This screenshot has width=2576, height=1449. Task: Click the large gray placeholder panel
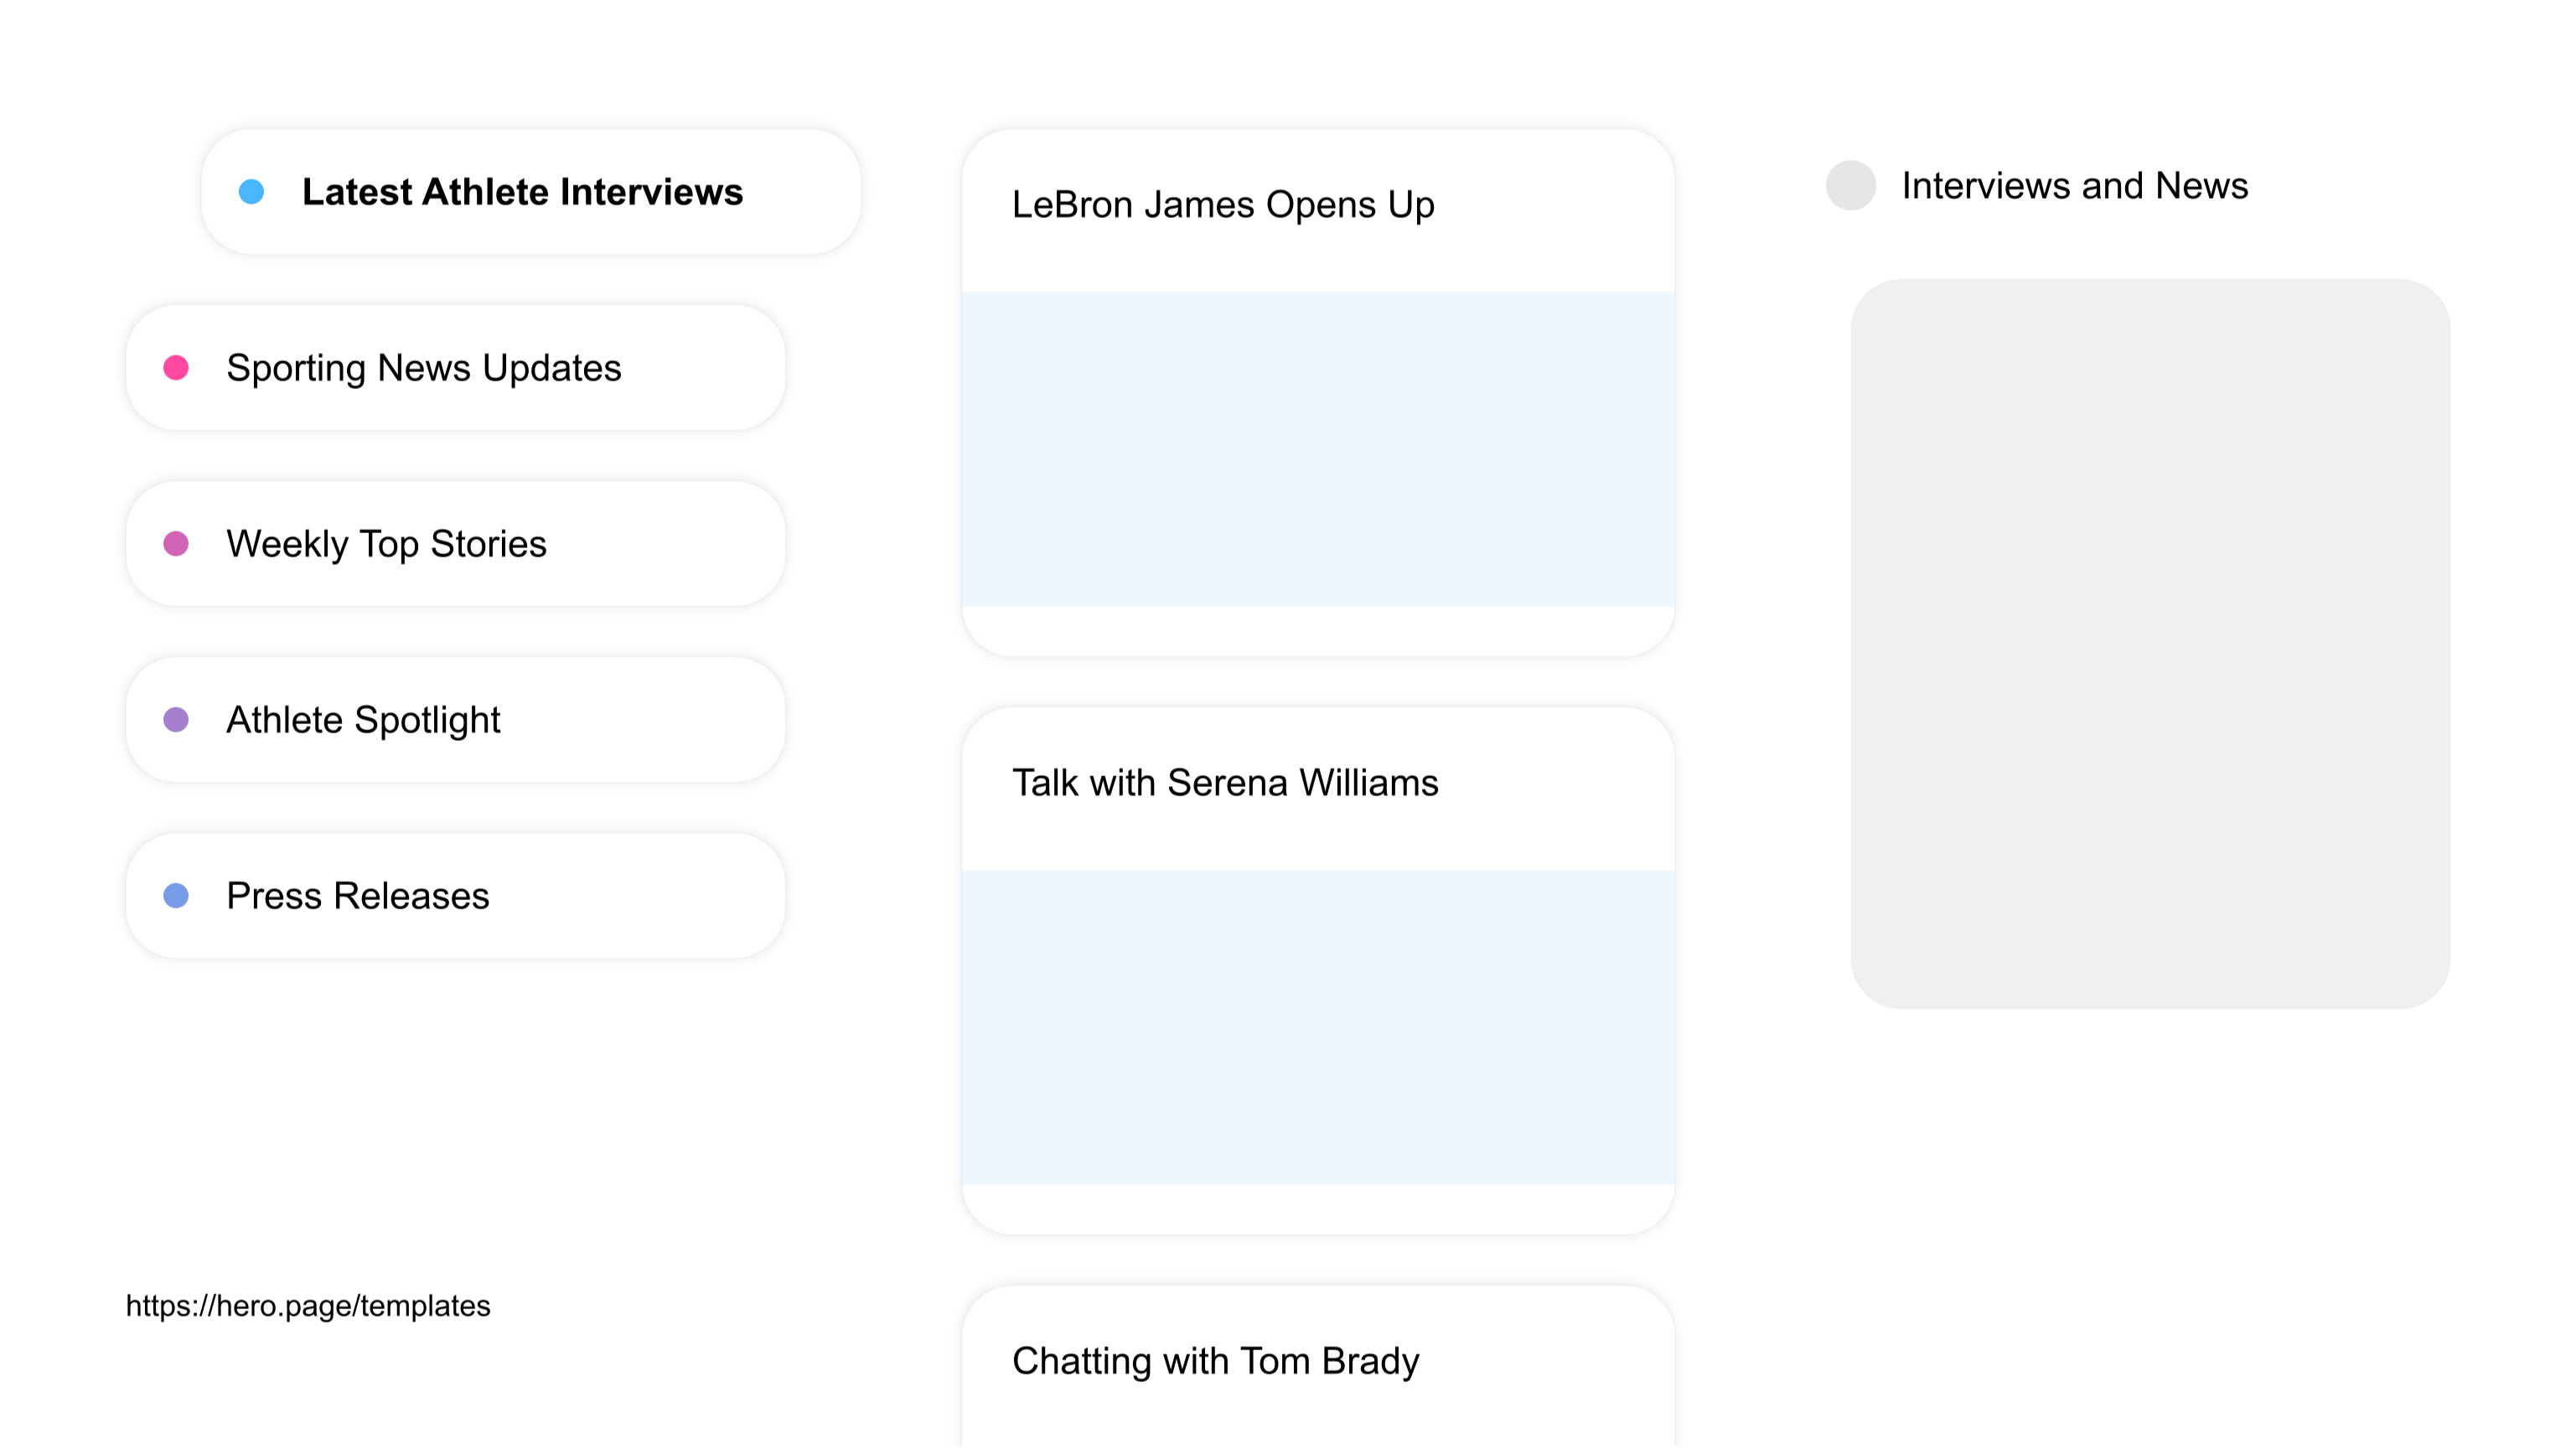click(x=2150, y=643)
